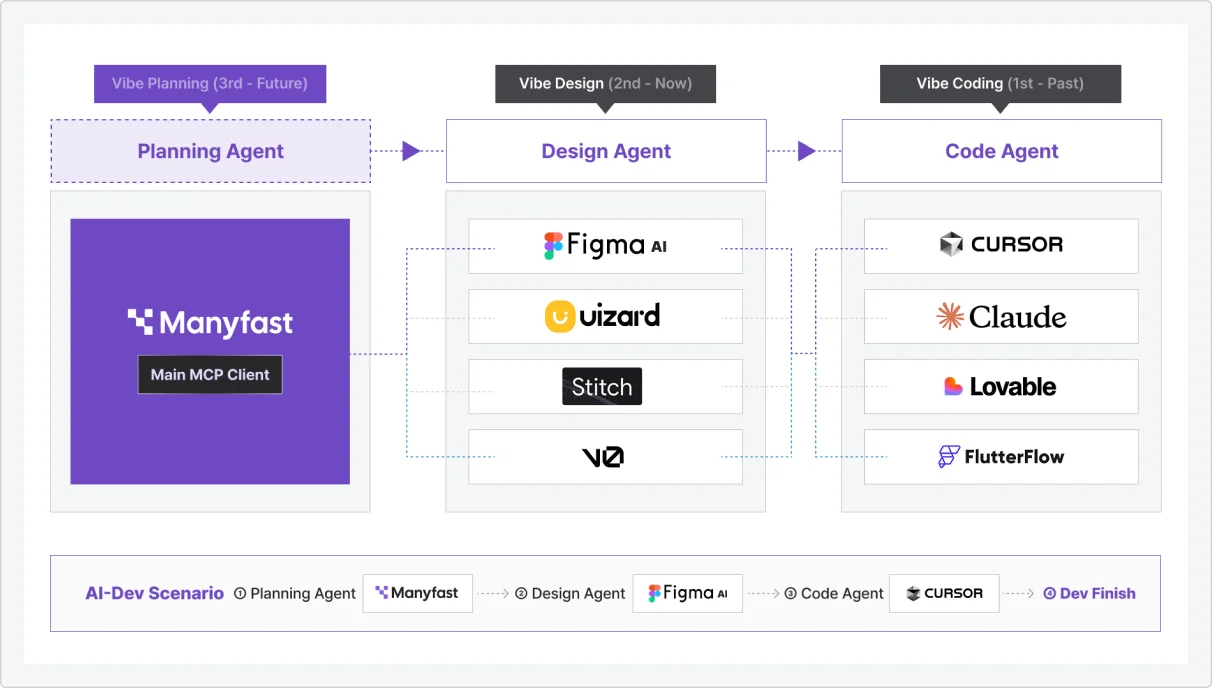Image resolution: width=1212 pixels, height=688 pixels.
Task: Select the Planning Agent header box
Action: click(210, 151)
